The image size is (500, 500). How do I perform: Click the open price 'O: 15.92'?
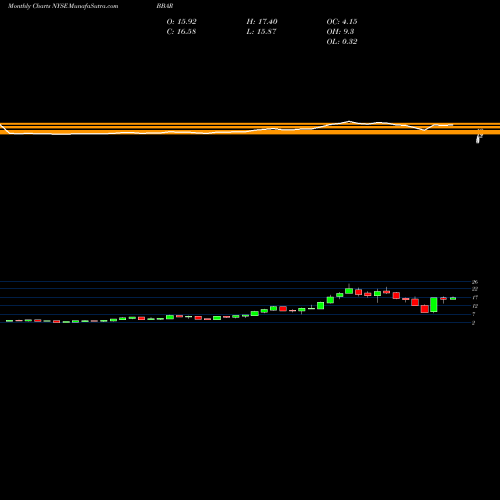point(181,22)
